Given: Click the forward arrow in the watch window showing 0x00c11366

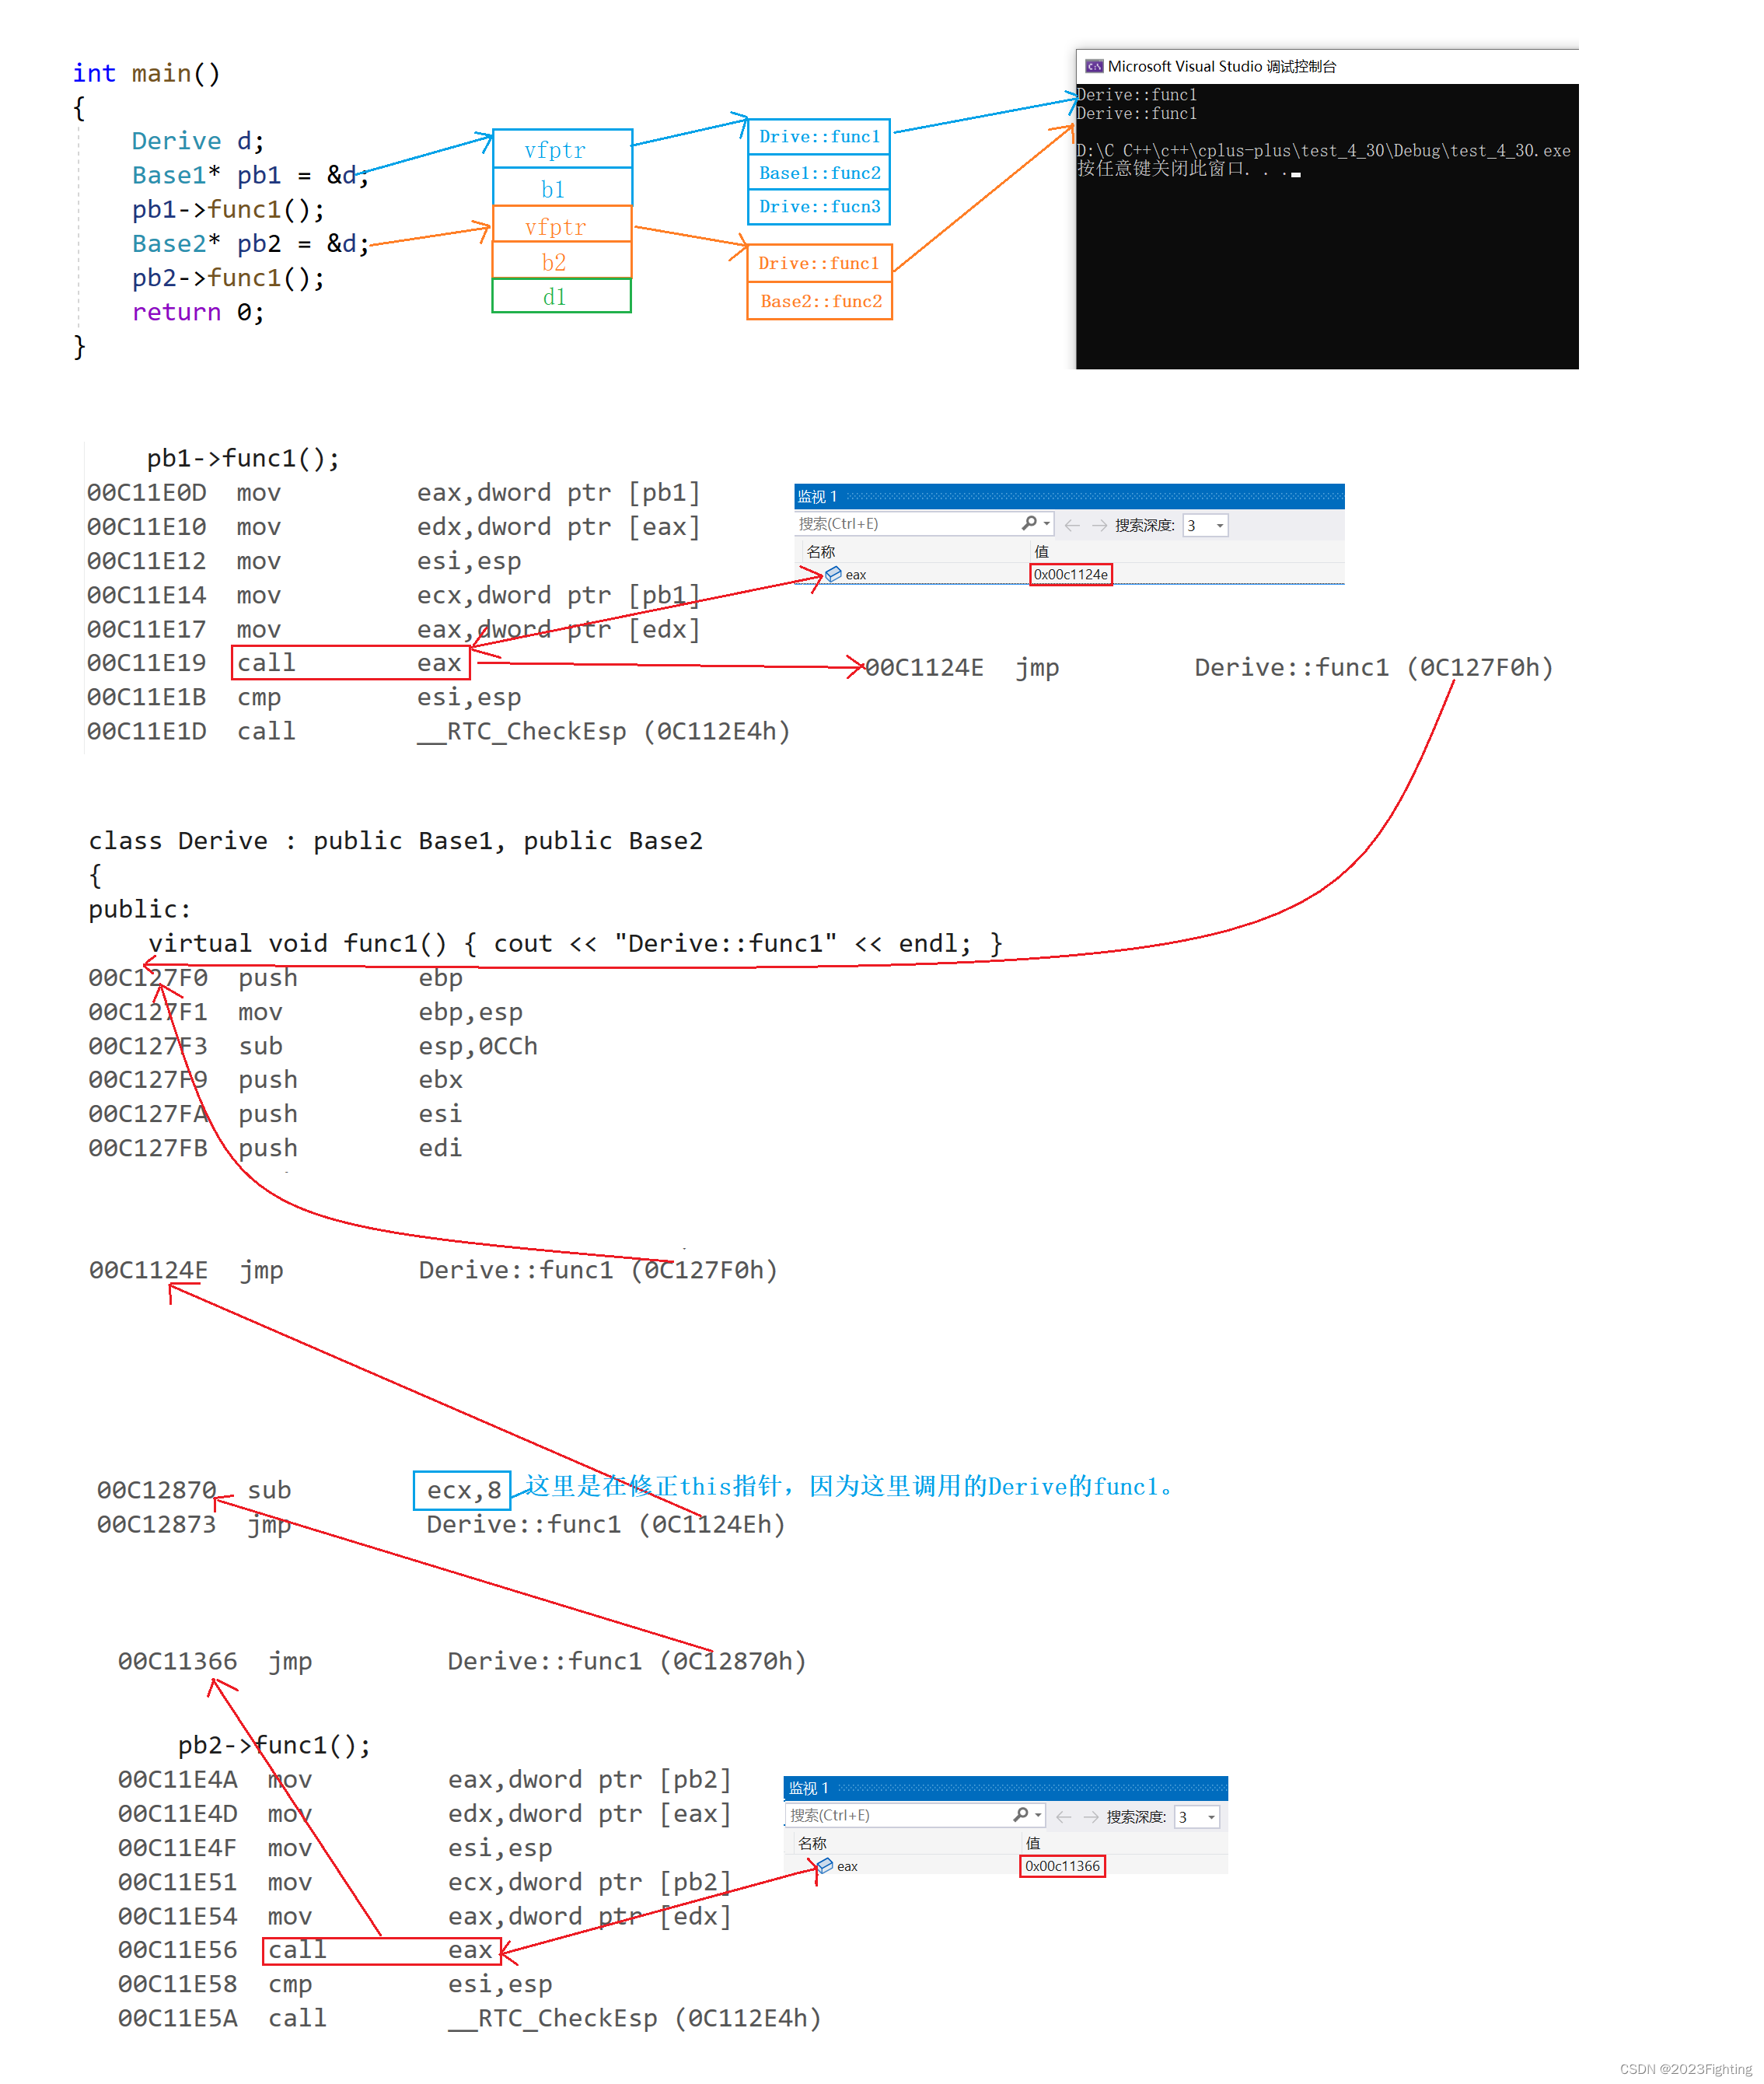Looking at the screenshot, I should (x=1090, y=1816).
